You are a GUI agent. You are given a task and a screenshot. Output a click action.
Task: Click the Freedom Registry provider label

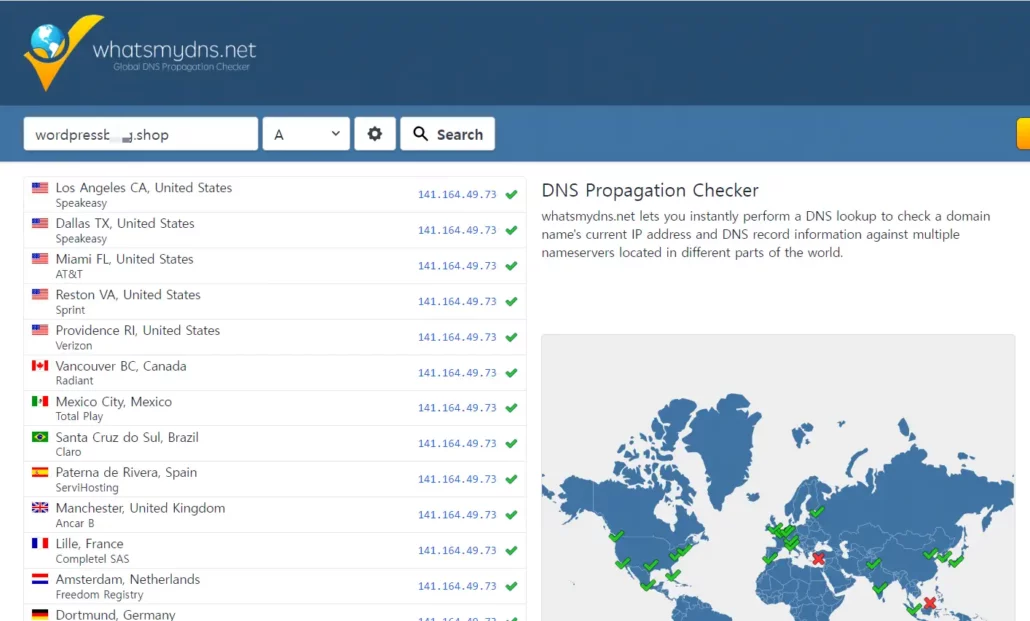click(99, 594)
